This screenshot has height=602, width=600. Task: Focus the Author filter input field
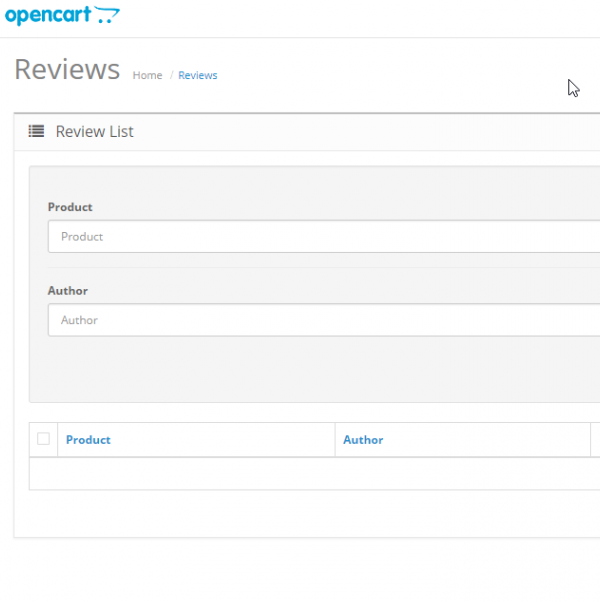320,320
